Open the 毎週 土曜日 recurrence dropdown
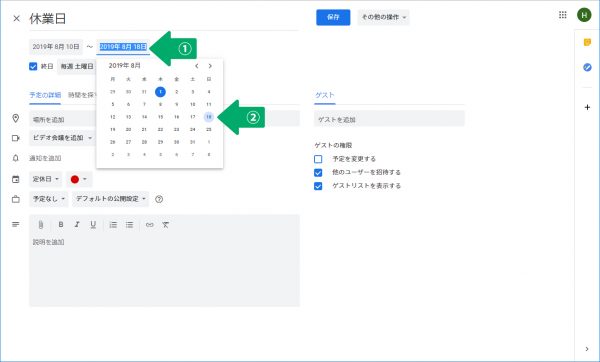 tap(77, 66)
